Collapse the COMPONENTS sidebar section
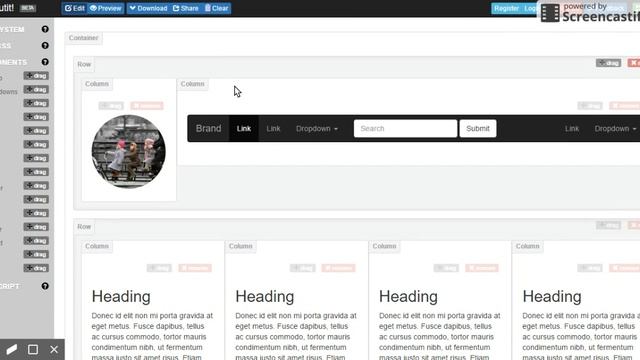 coord(13,62)
